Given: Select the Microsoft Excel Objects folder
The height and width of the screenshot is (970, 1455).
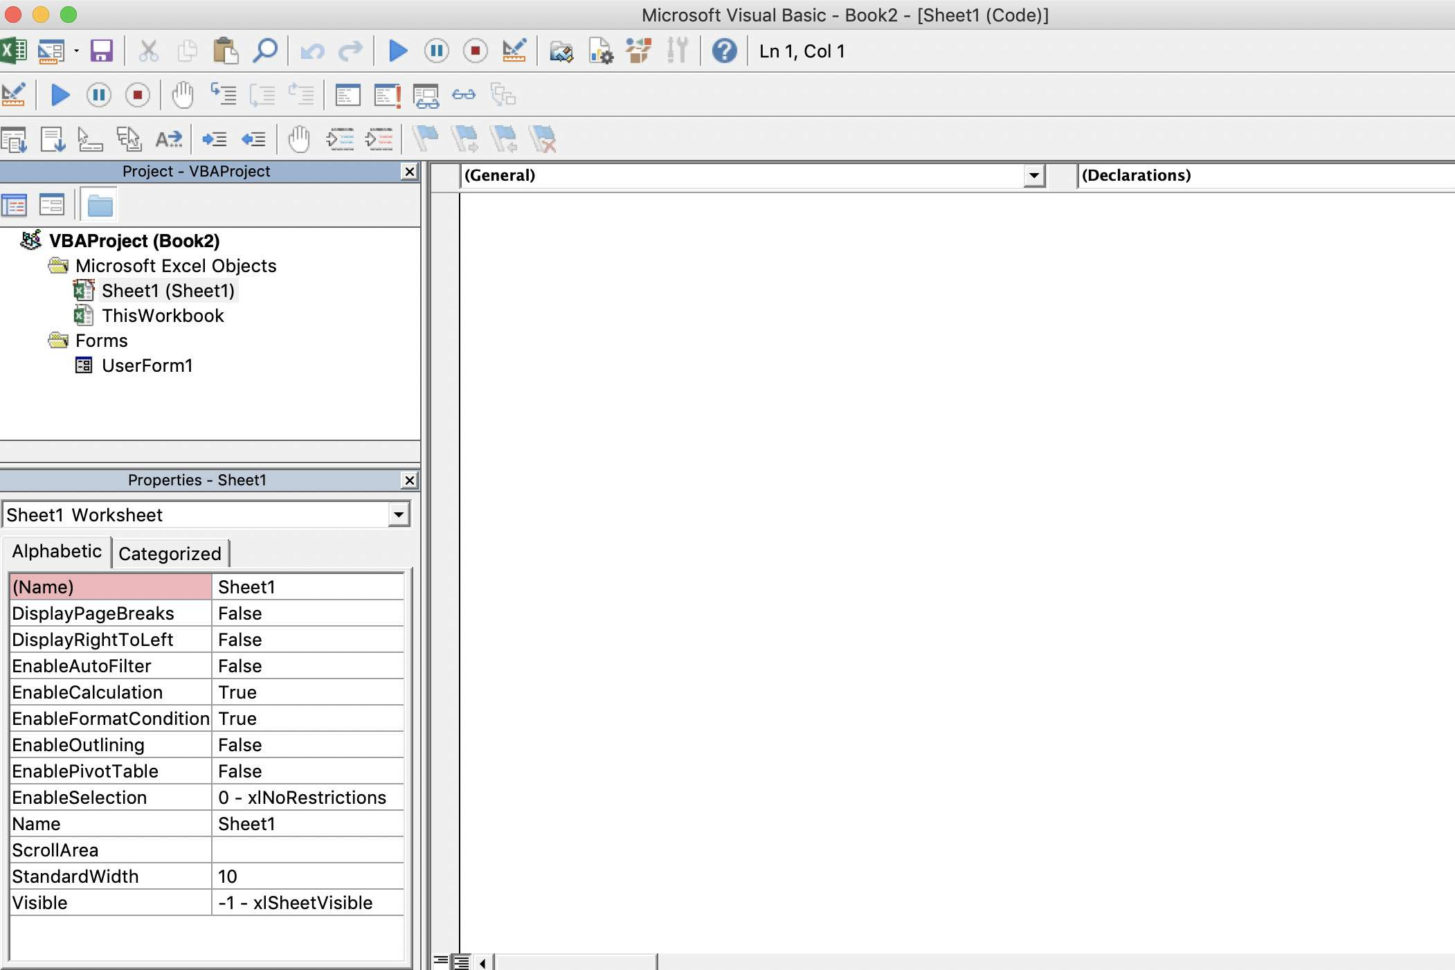Looking at the screenshot, I should [x=175, y=266].
